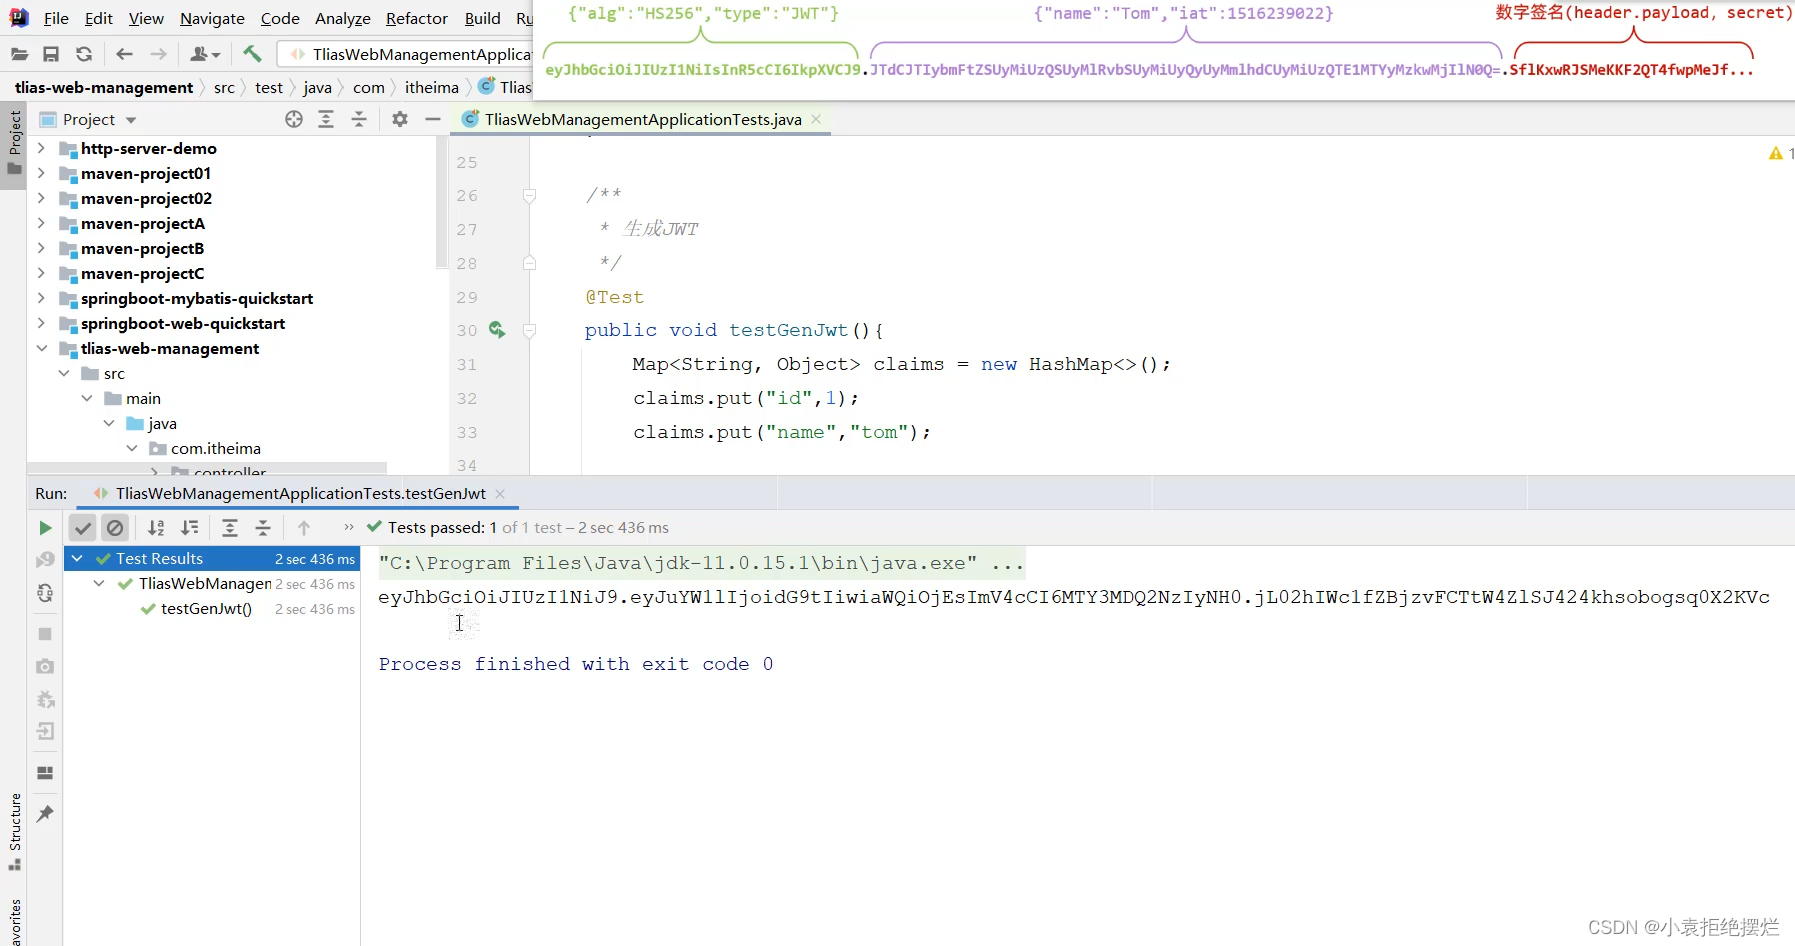This screenshot has height=946, width=1795.
Task: Click the Open folder icon in main toolbar
Action: point(19,54)
